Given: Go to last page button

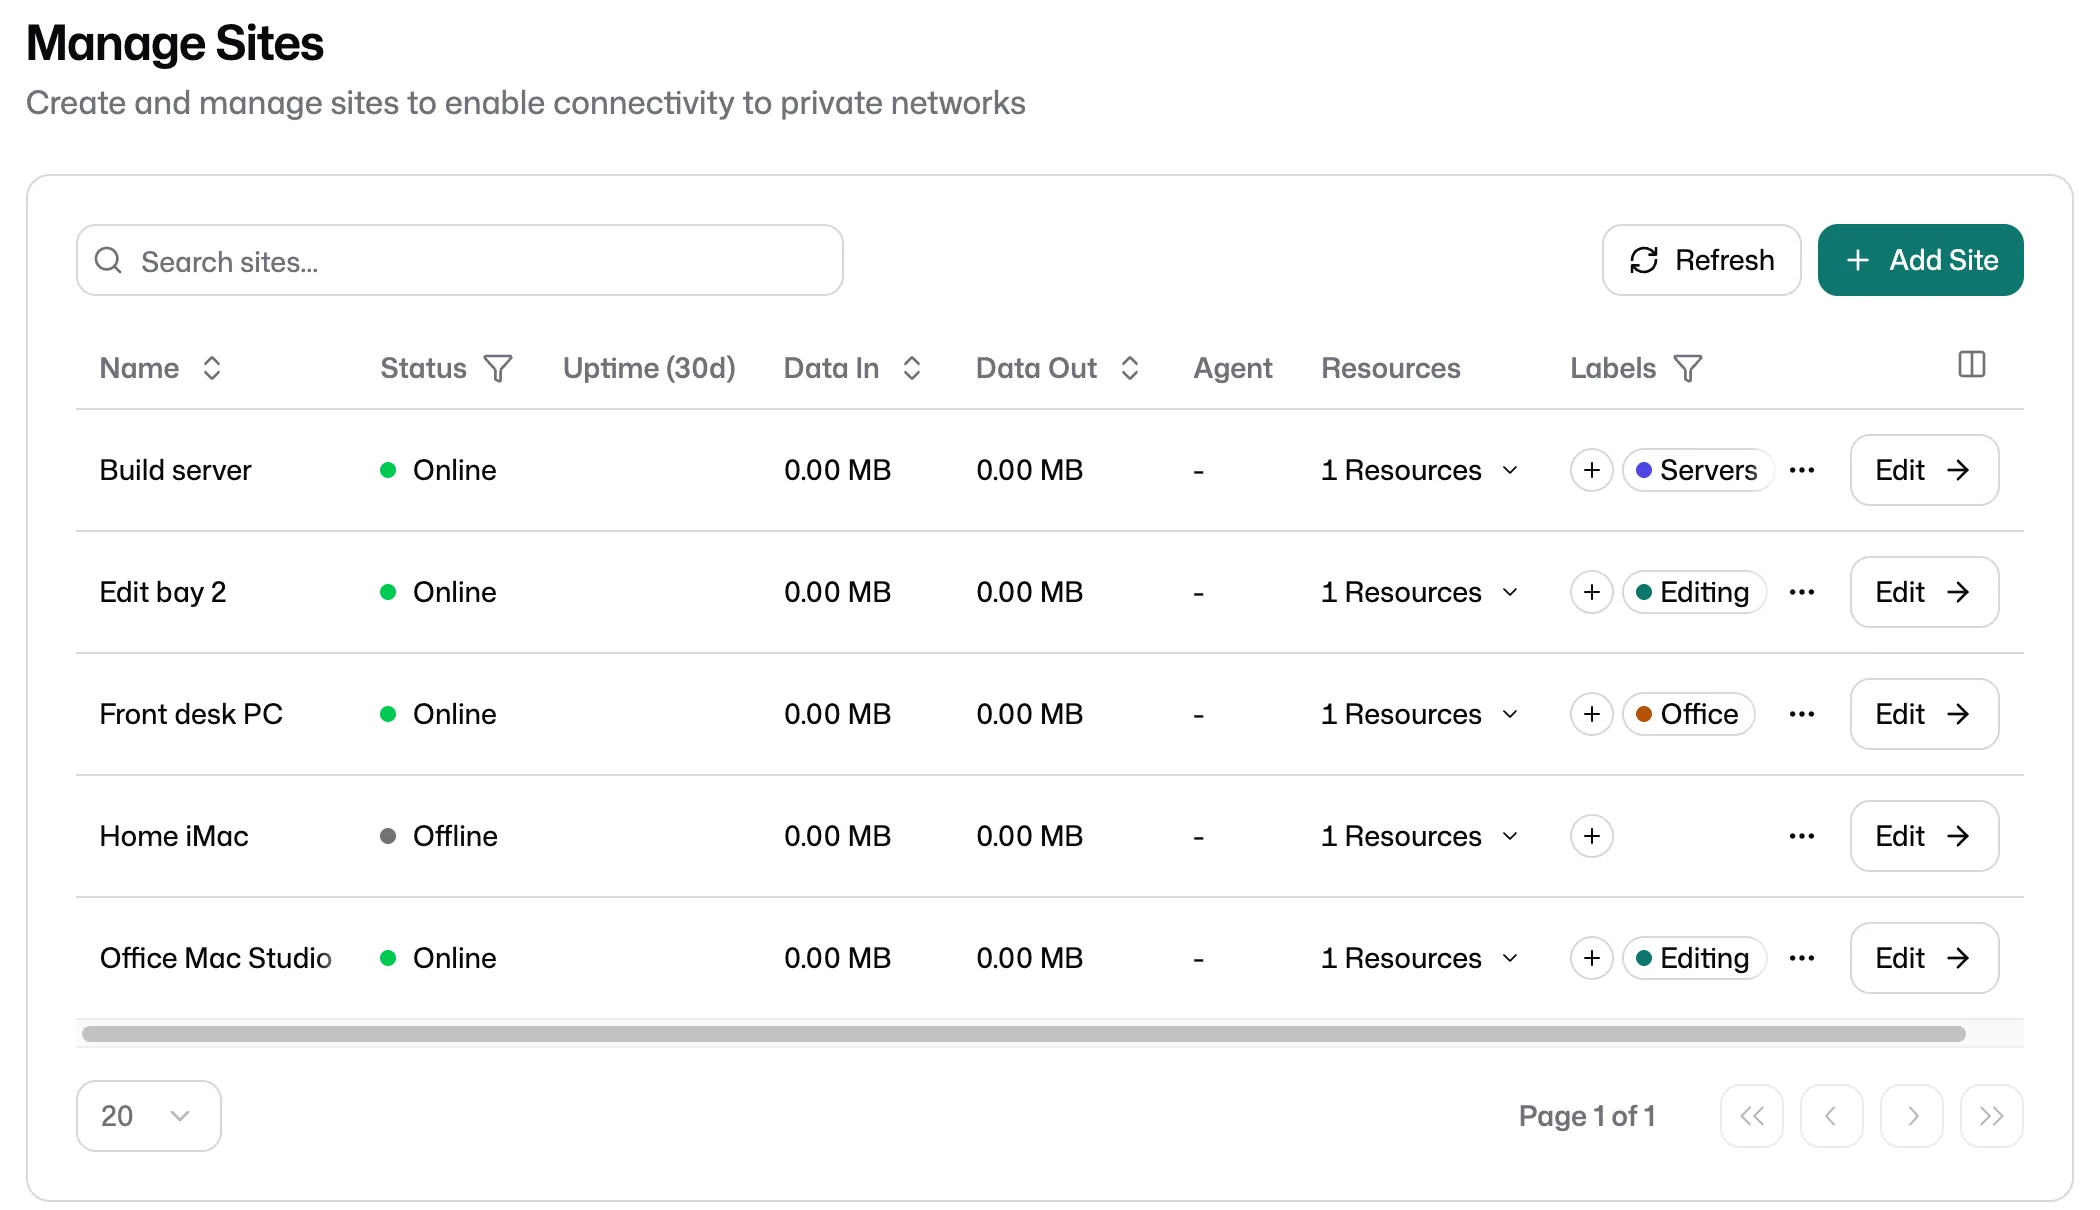Looking at the screenshot, I should coord(1992,1116).
